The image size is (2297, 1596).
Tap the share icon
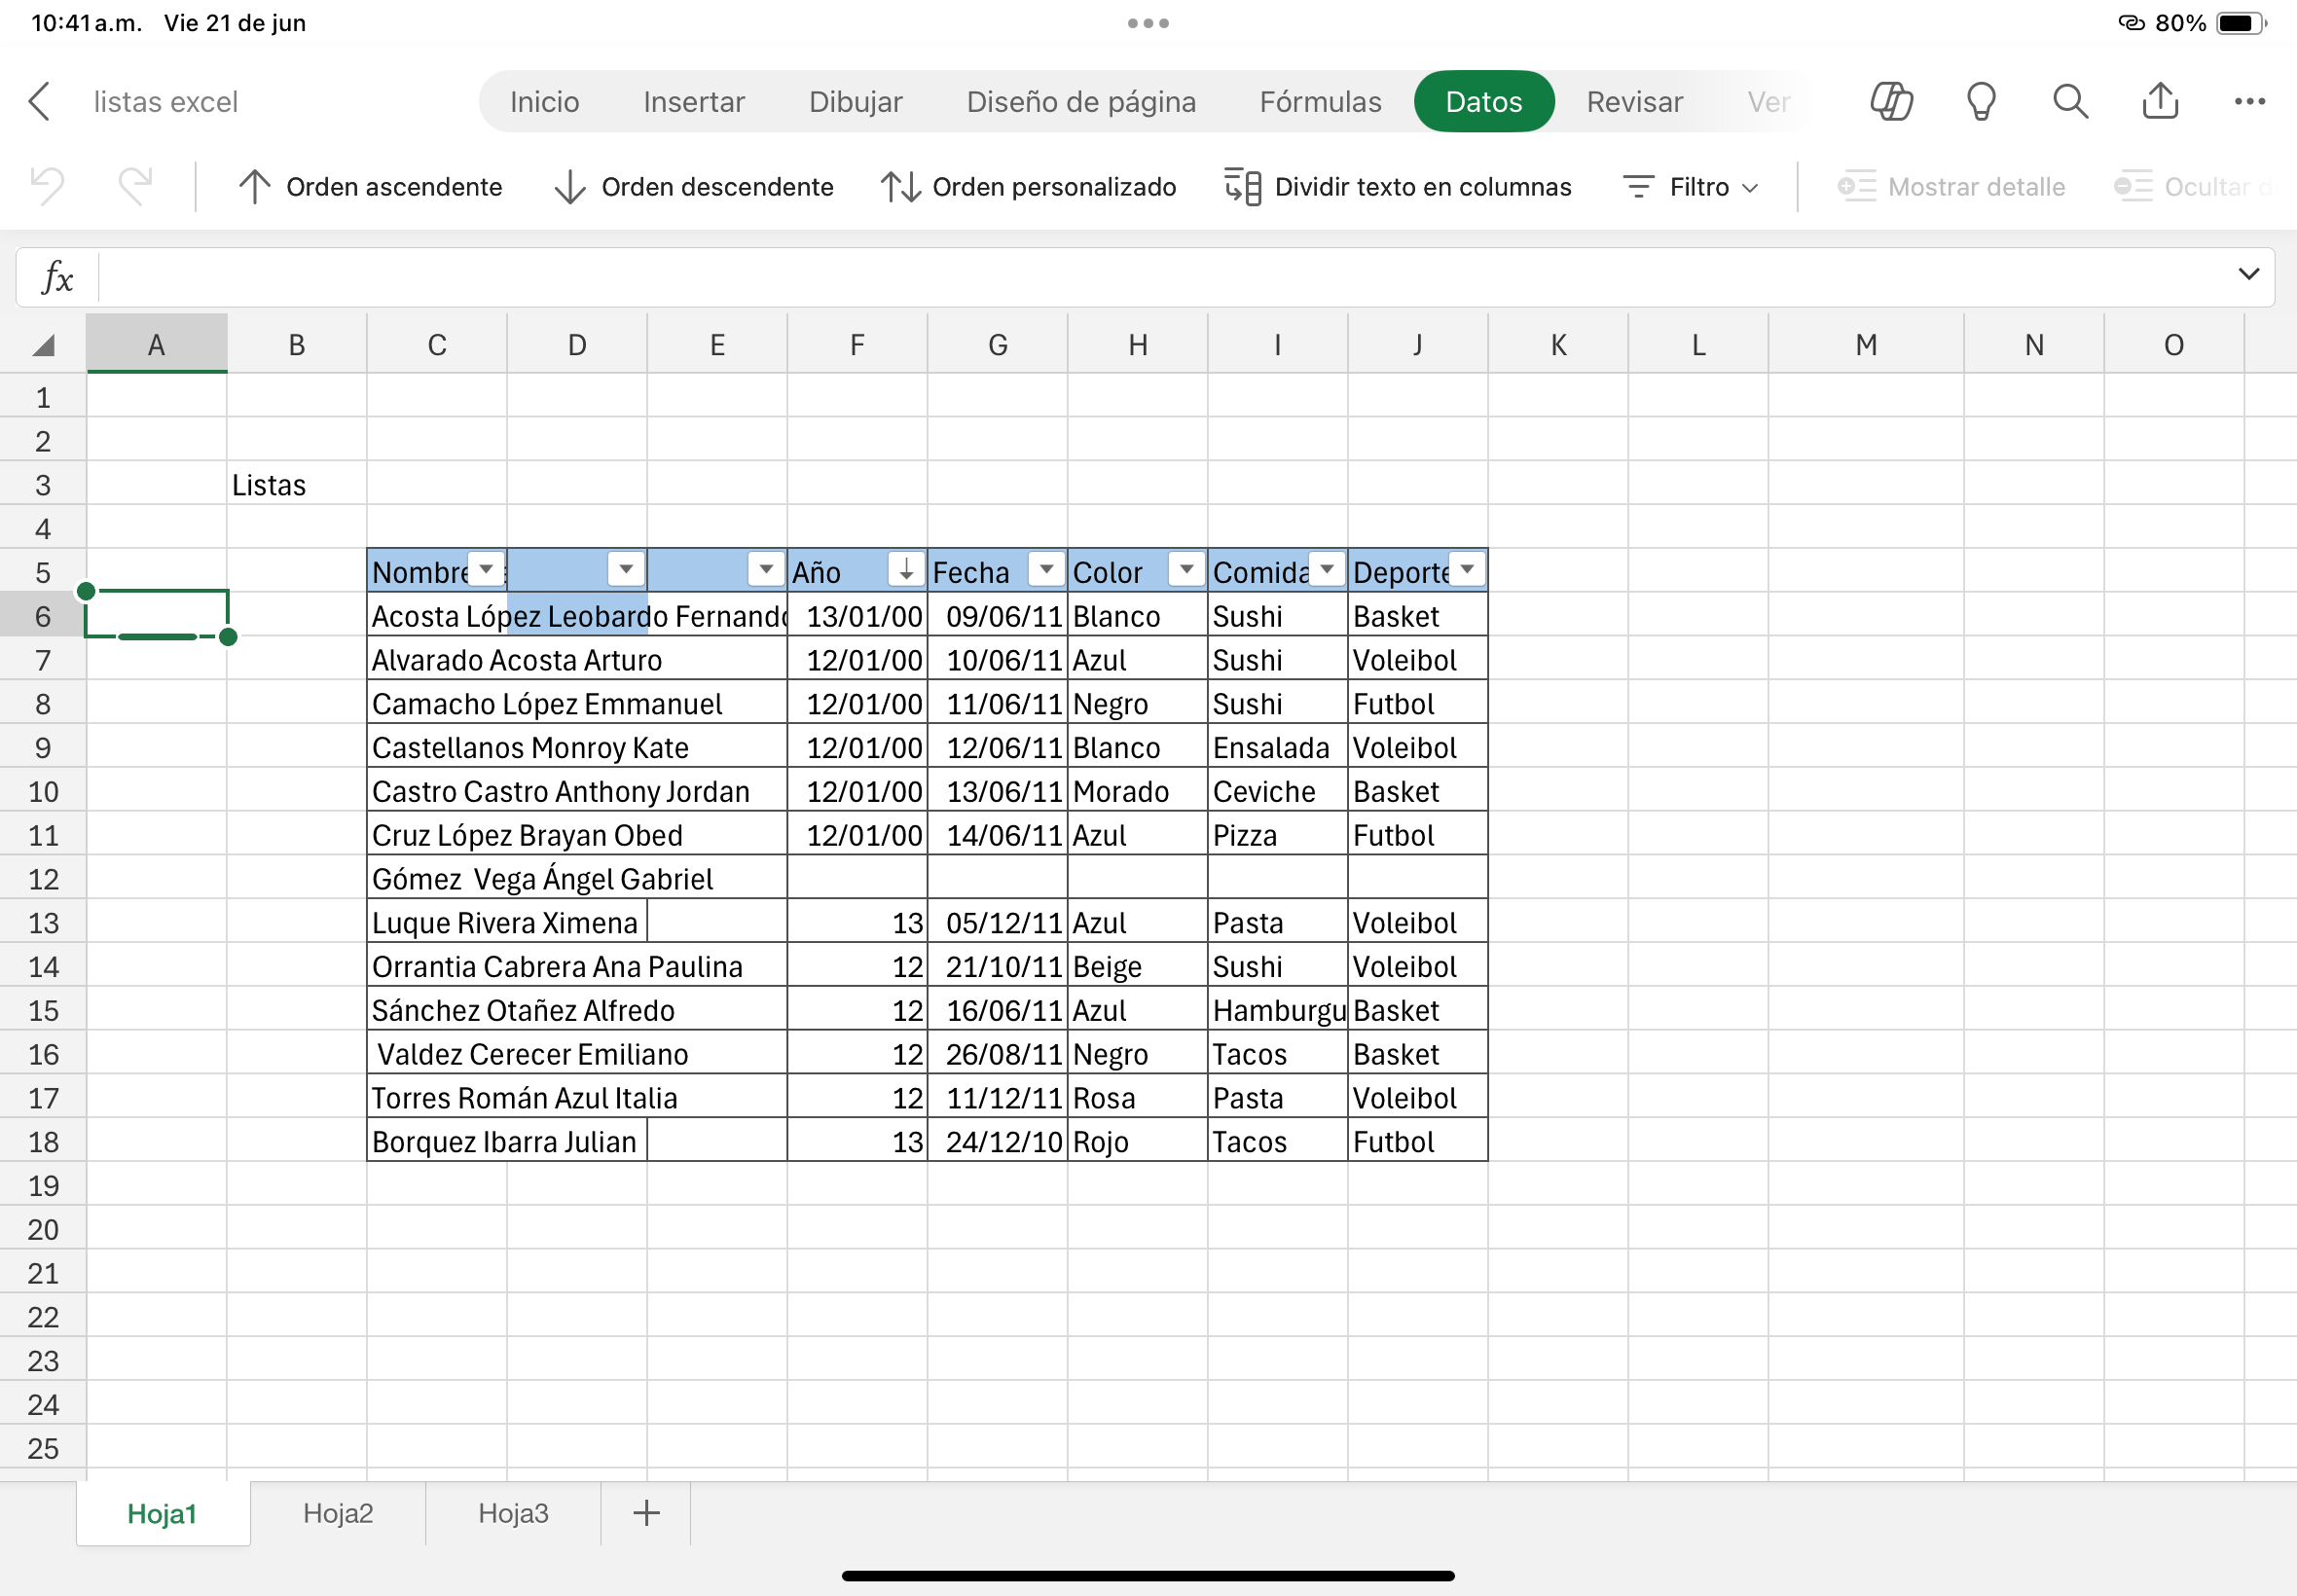[2160, 101]
